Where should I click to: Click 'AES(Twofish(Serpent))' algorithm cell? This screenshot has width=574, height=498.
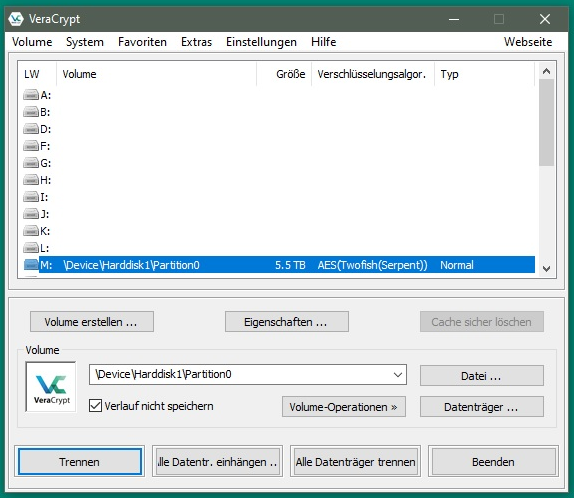click(372, 265)
